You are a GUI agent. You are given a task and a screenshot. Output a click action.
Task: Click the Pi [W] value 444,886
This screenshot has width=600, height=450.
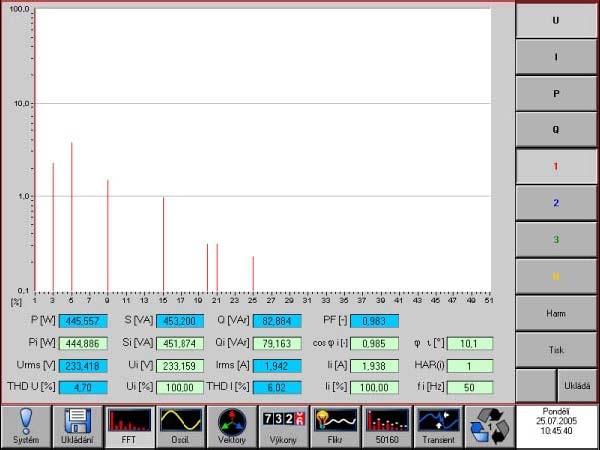pos(83,344)
